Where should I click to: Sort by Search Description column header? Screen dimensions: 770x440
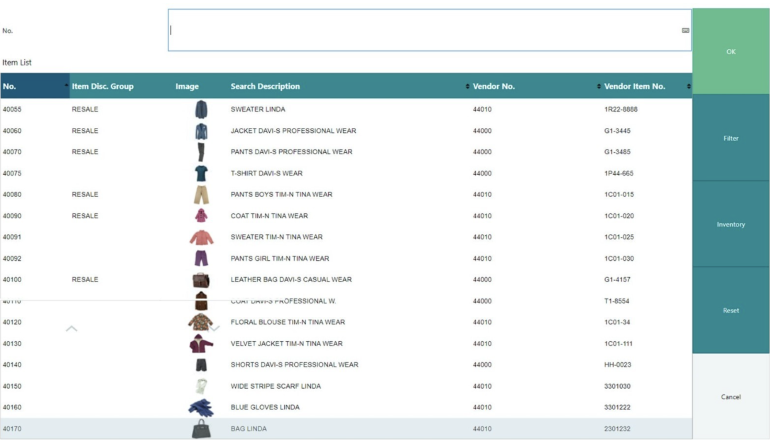(x=265, y=86)
